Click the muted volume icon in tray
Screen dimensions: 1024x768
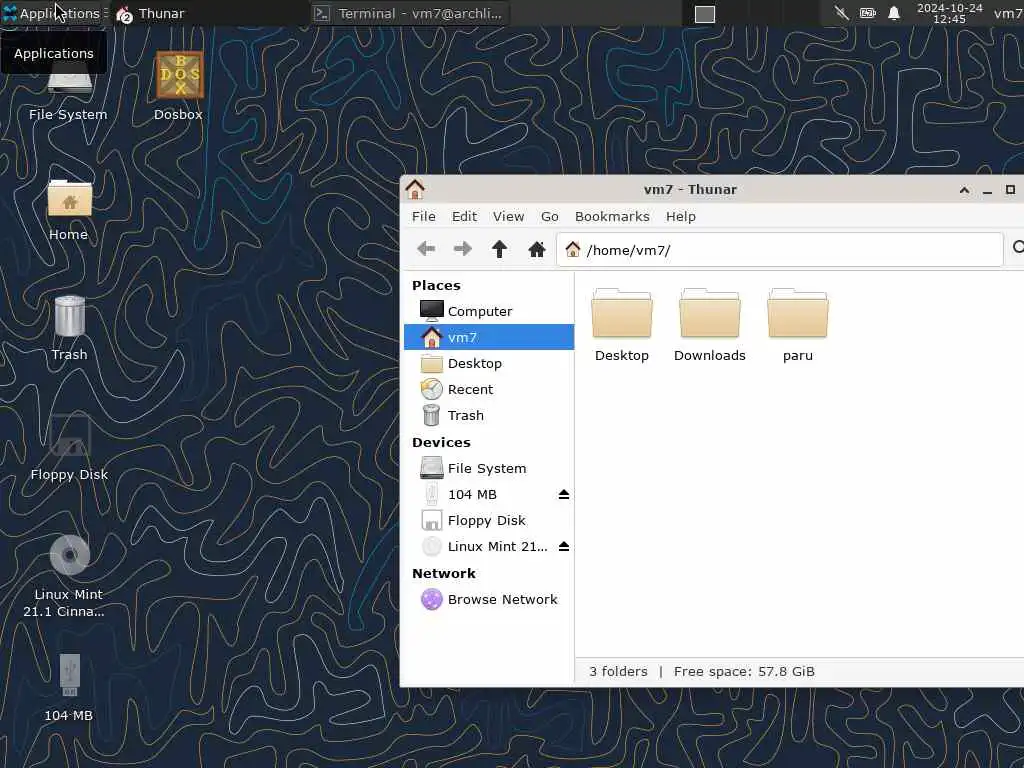(842, 13)
